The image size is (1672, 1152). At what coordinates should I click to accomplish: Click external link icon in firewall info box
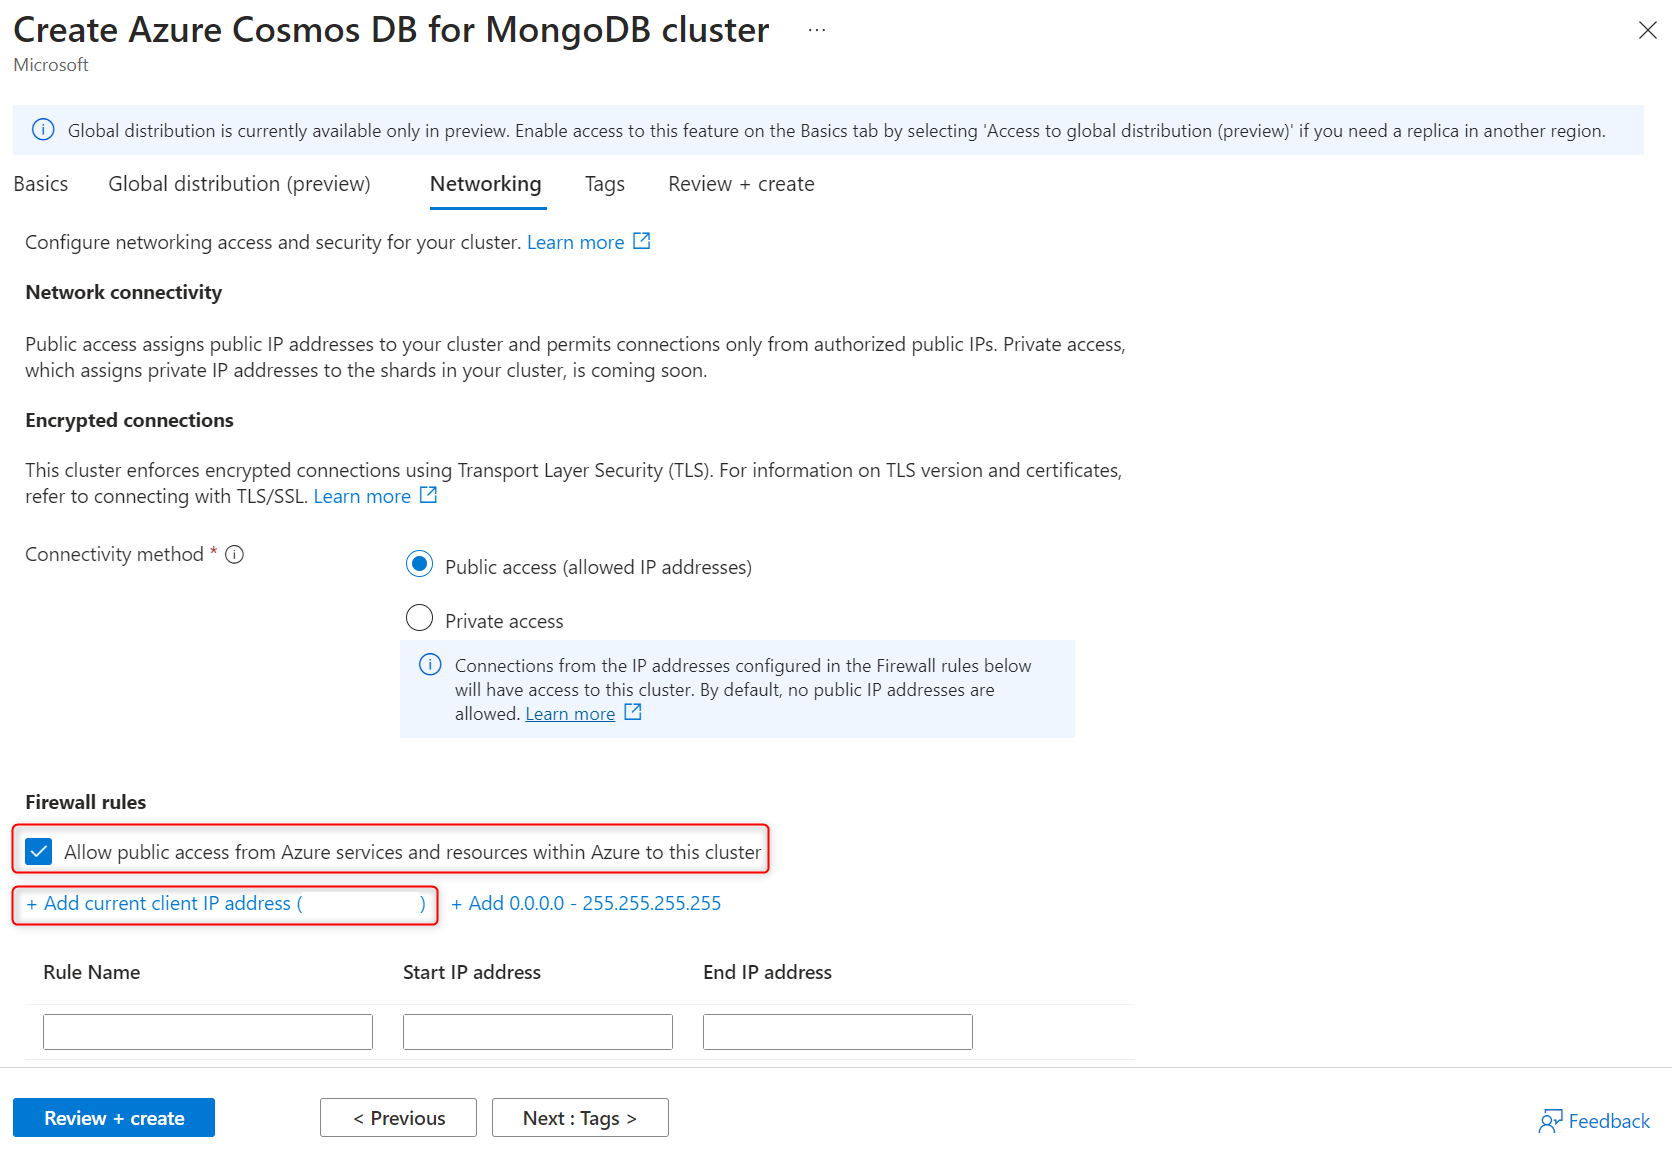pos(633,712)
